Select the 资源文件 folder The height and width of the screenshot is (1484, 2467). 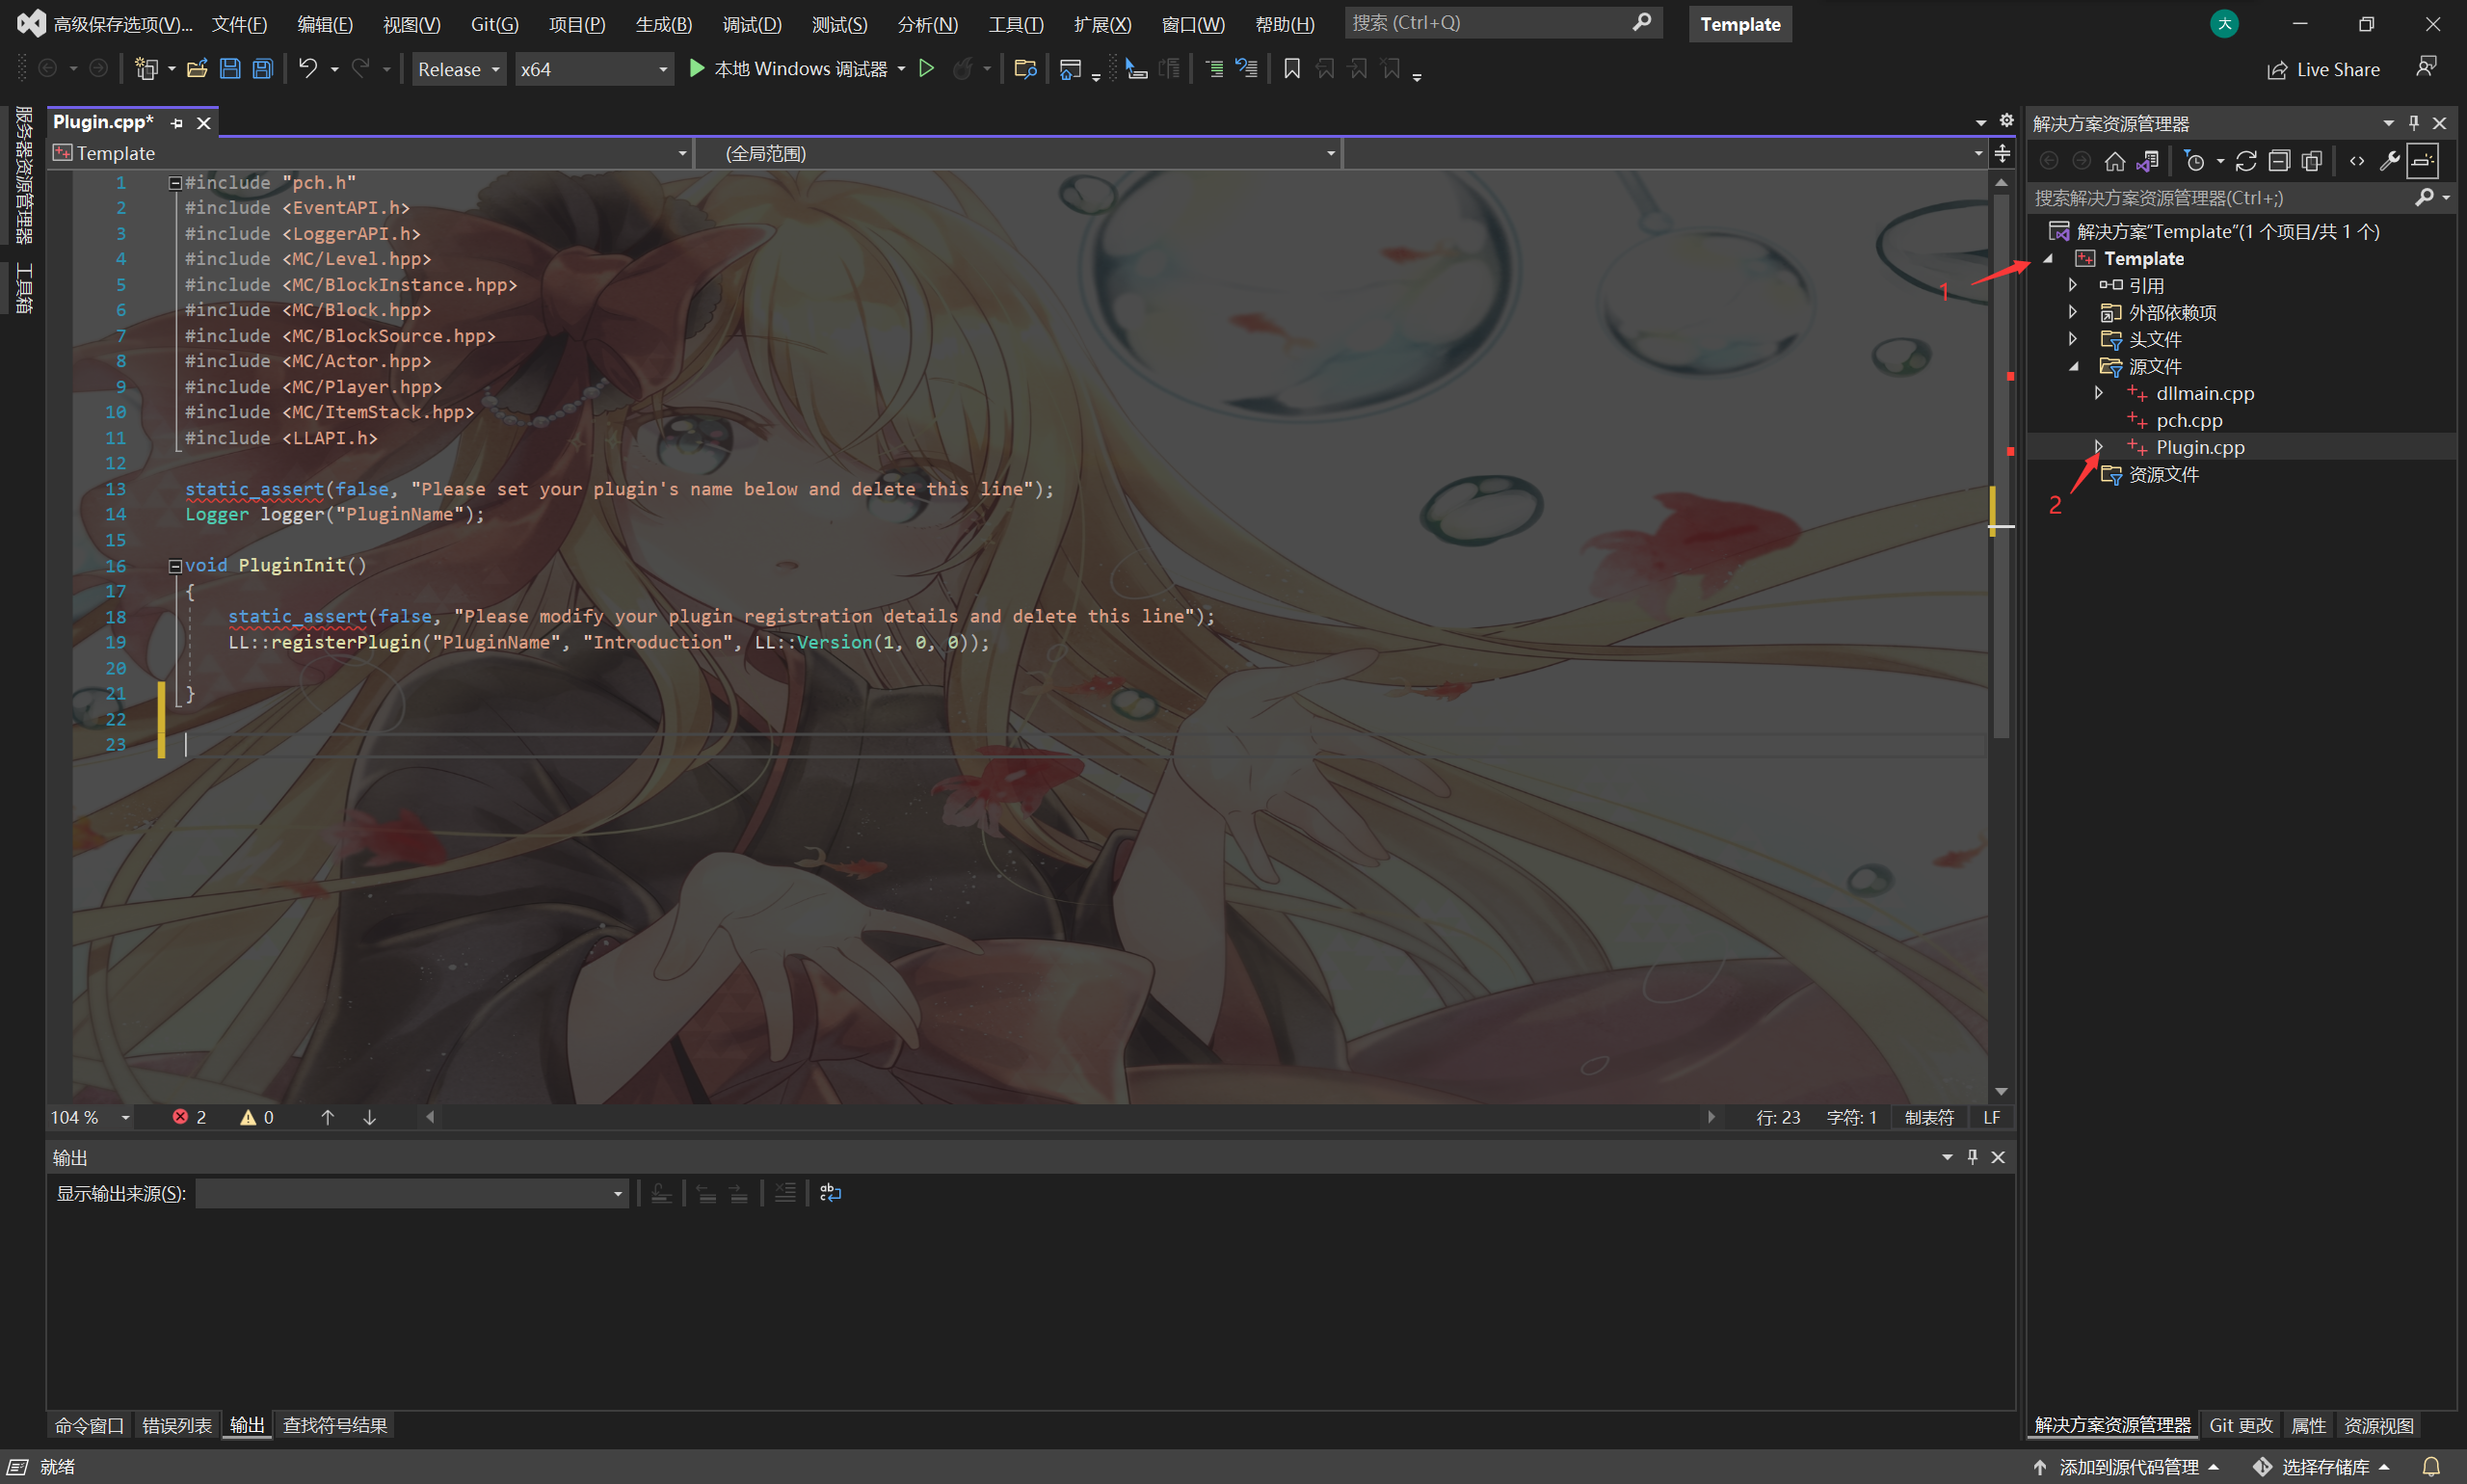pyautogui.click(x=2163, y=475)
